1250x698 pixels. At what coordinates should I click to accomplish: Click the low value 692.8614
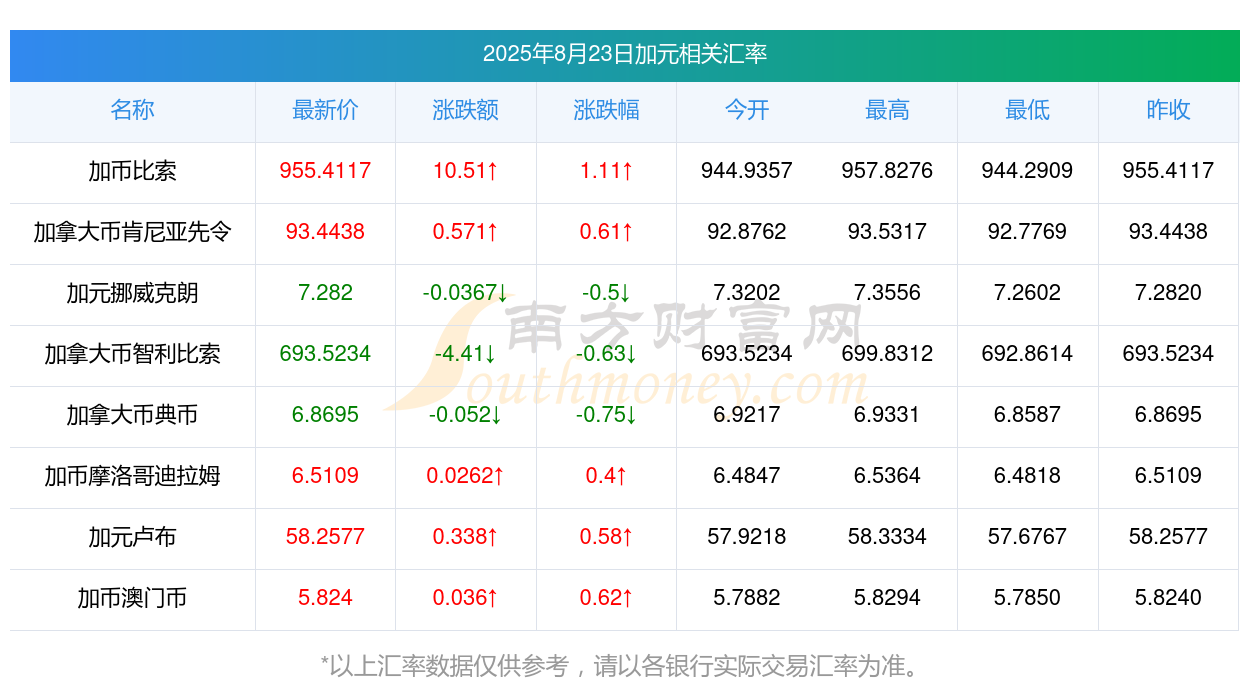click(1028, 354)
